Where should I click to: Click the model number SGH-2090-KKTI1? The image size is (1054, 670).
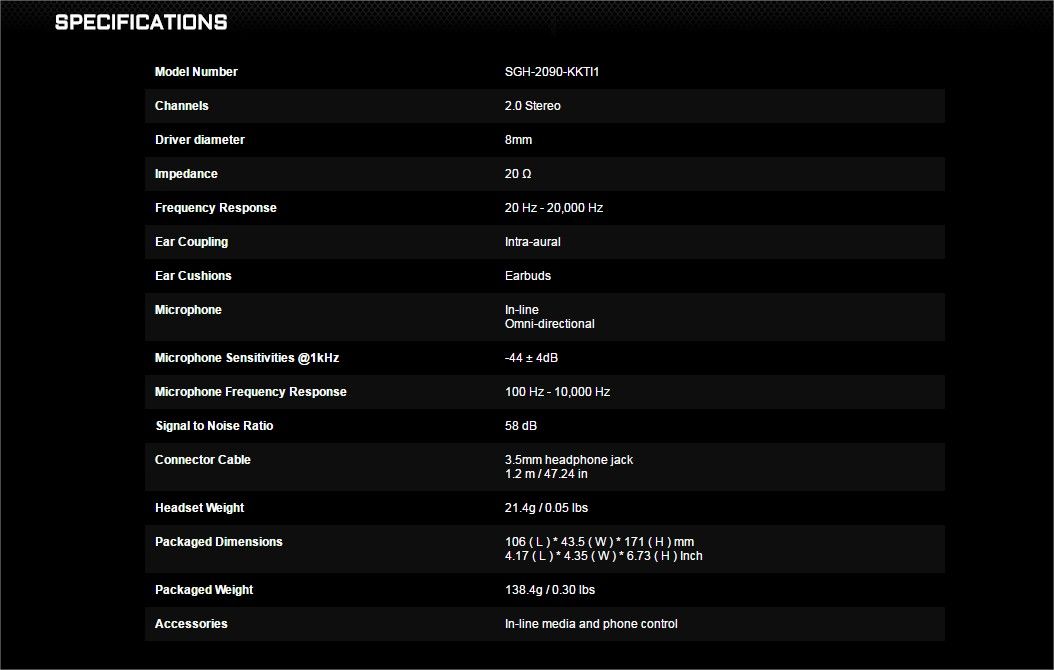[552, 72]
